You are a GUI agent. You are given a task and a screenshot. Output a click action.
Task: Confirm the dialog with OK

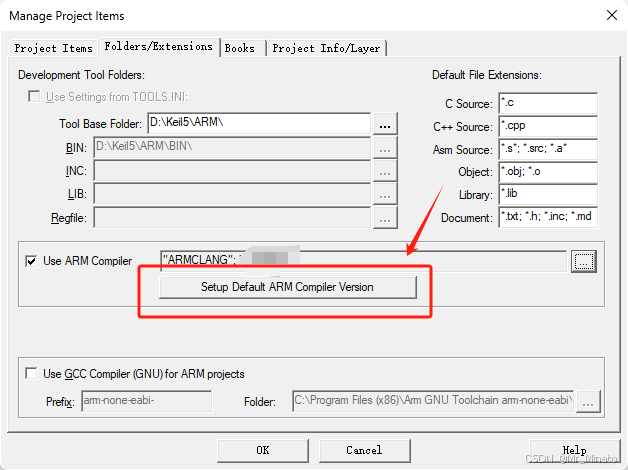[x=263, y=450]
